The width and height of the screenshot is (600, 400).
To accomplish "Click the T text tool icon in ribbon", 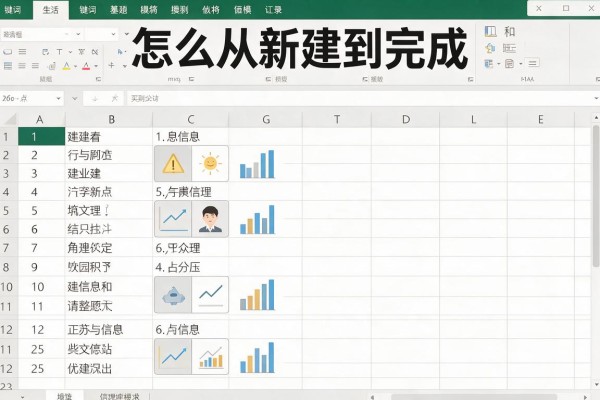I will coord(59,51).
